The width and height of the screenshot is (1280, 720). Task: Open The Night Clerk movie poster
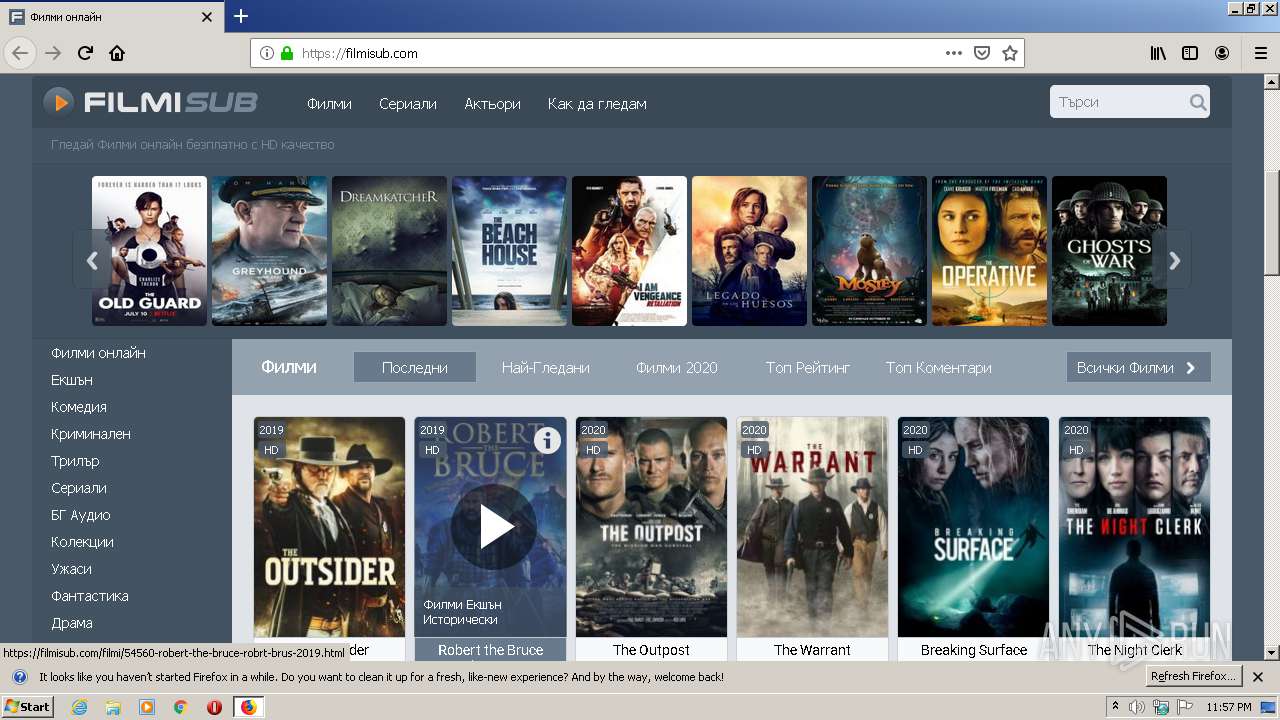(1135, 527)
